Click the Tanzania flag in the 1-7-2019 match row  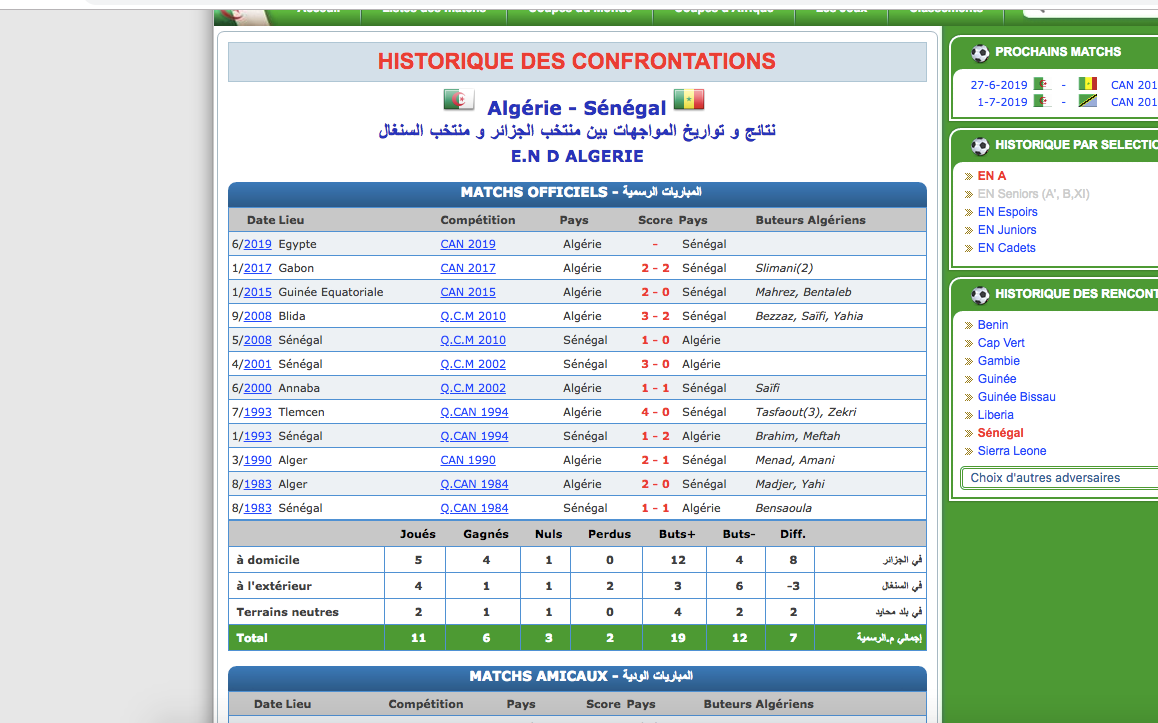[1088, 102]
